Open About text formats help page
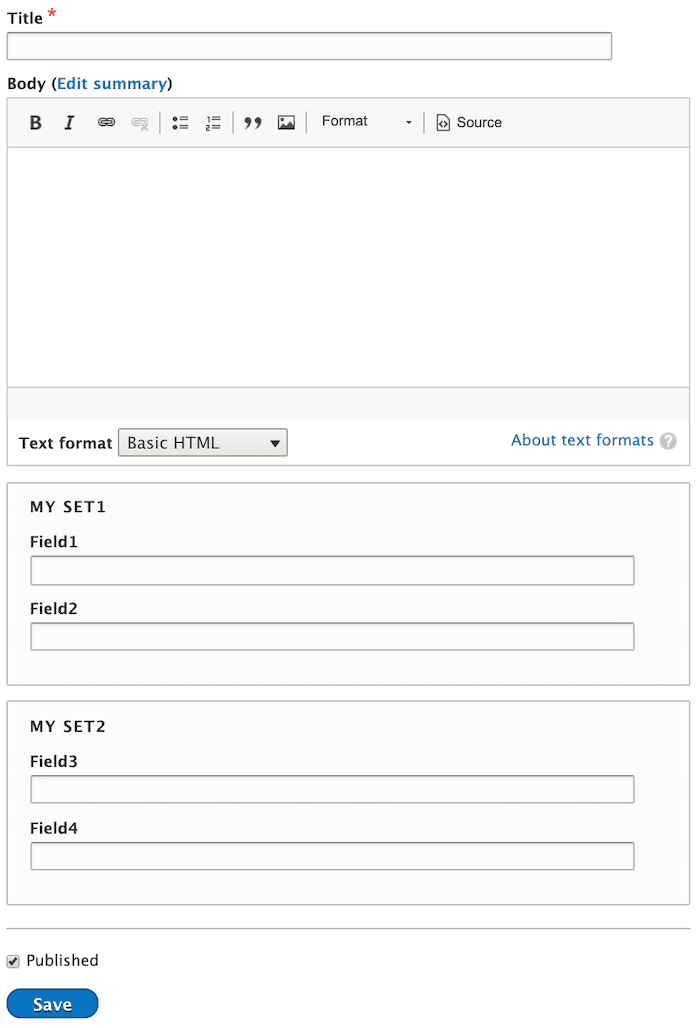This screenshot has height=1028, width=700. (x=582, y=440)
